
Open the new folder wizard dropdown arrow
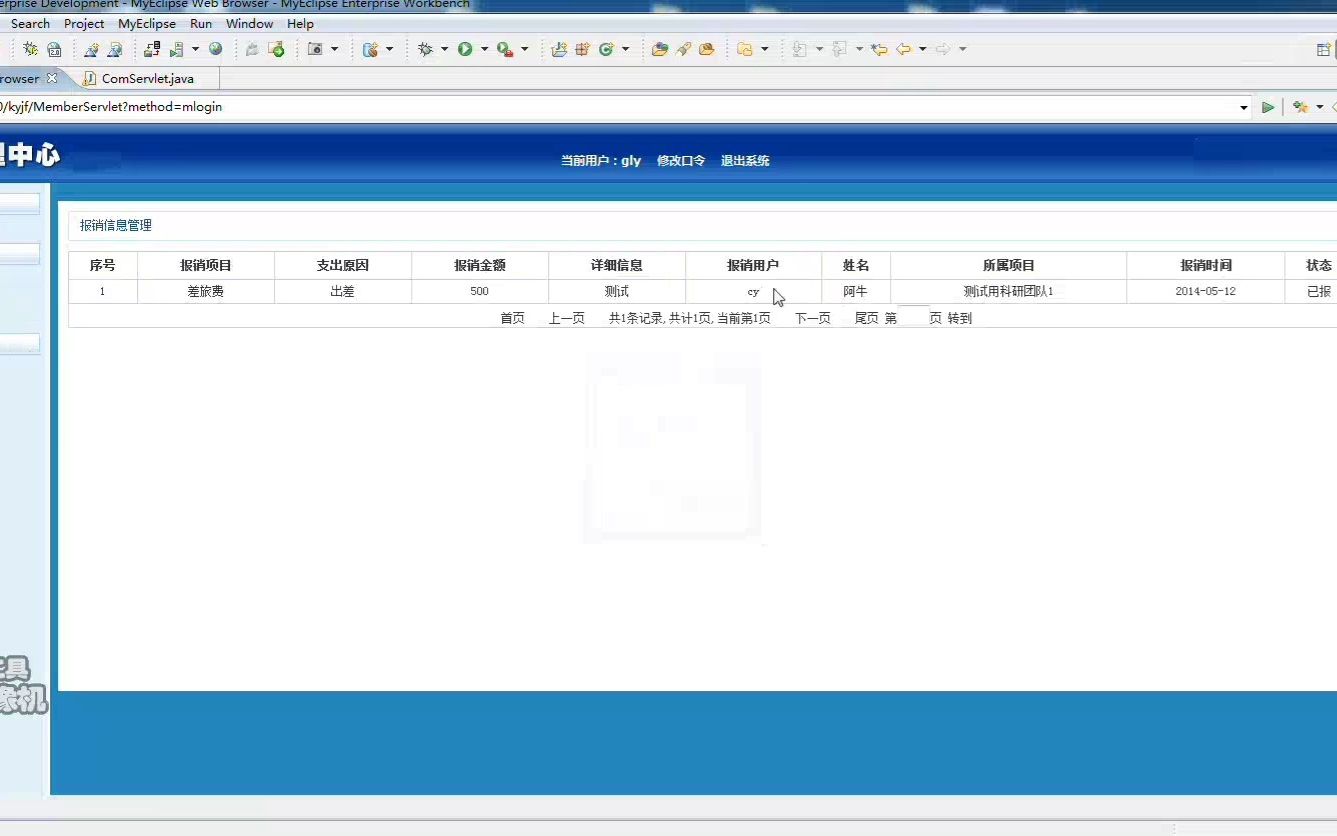(x=764, y=49)
